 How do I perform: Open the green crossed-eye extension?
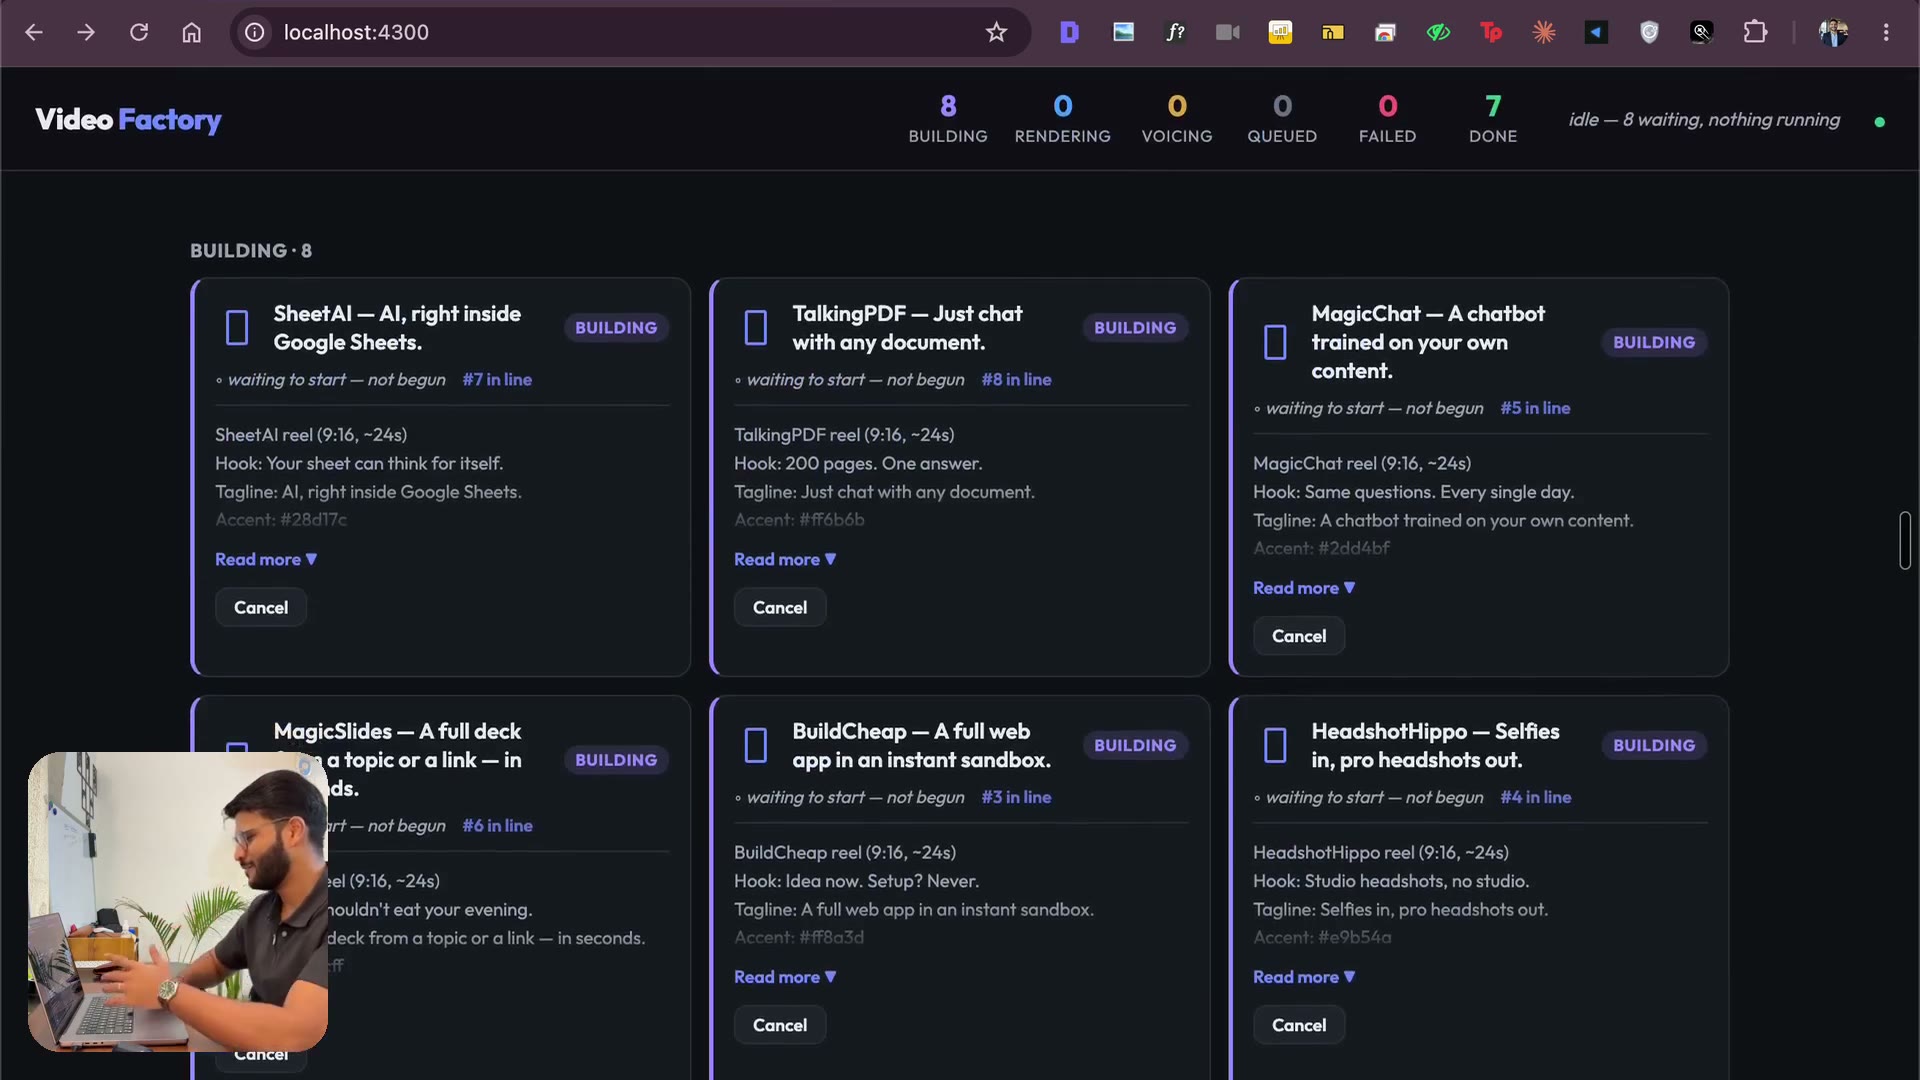[1438, 32]
